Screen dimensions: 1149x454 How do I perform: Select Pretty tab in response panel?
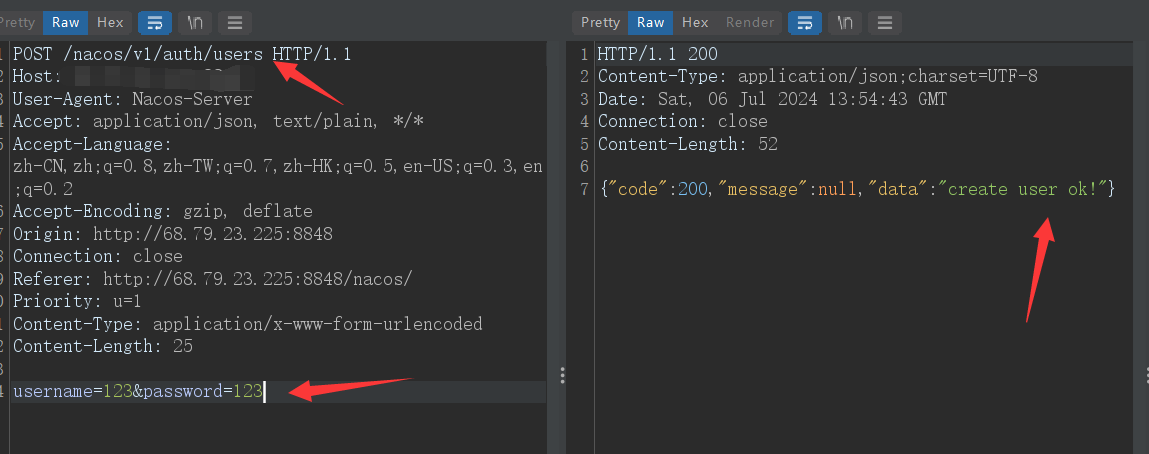coord(600,23)
